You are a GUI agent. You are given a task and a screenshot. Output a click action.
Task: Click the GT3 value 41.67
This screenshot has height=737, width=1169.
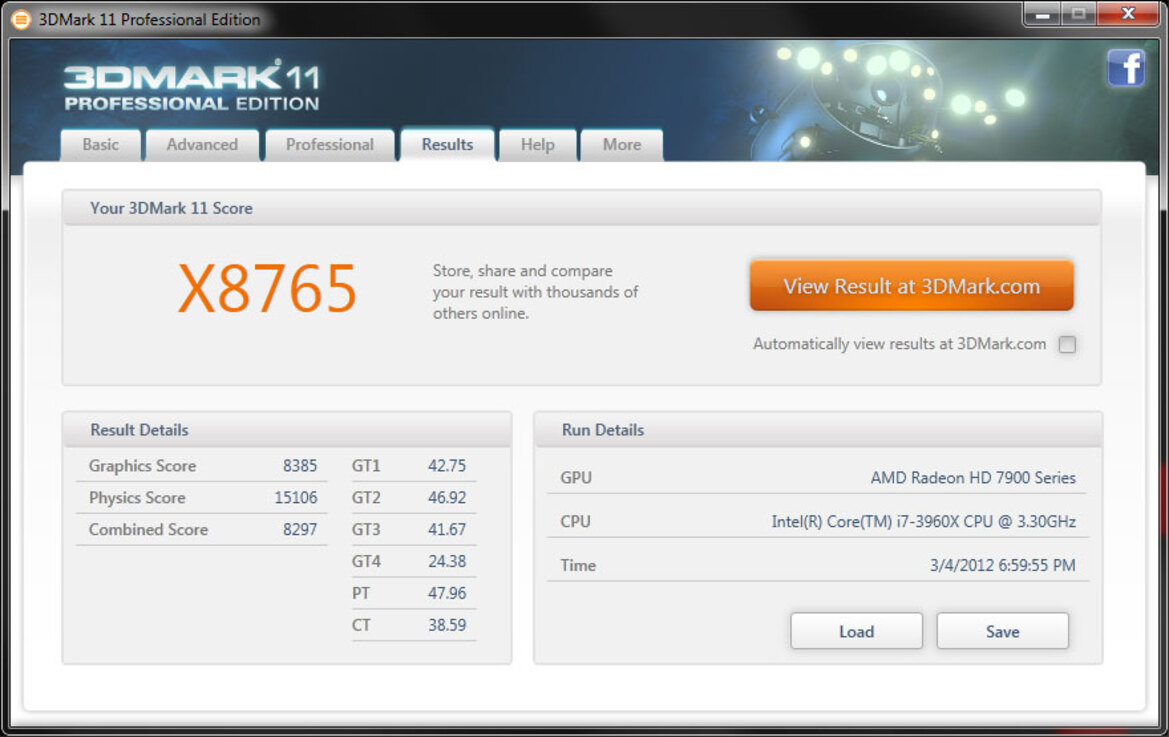[447, 529]
